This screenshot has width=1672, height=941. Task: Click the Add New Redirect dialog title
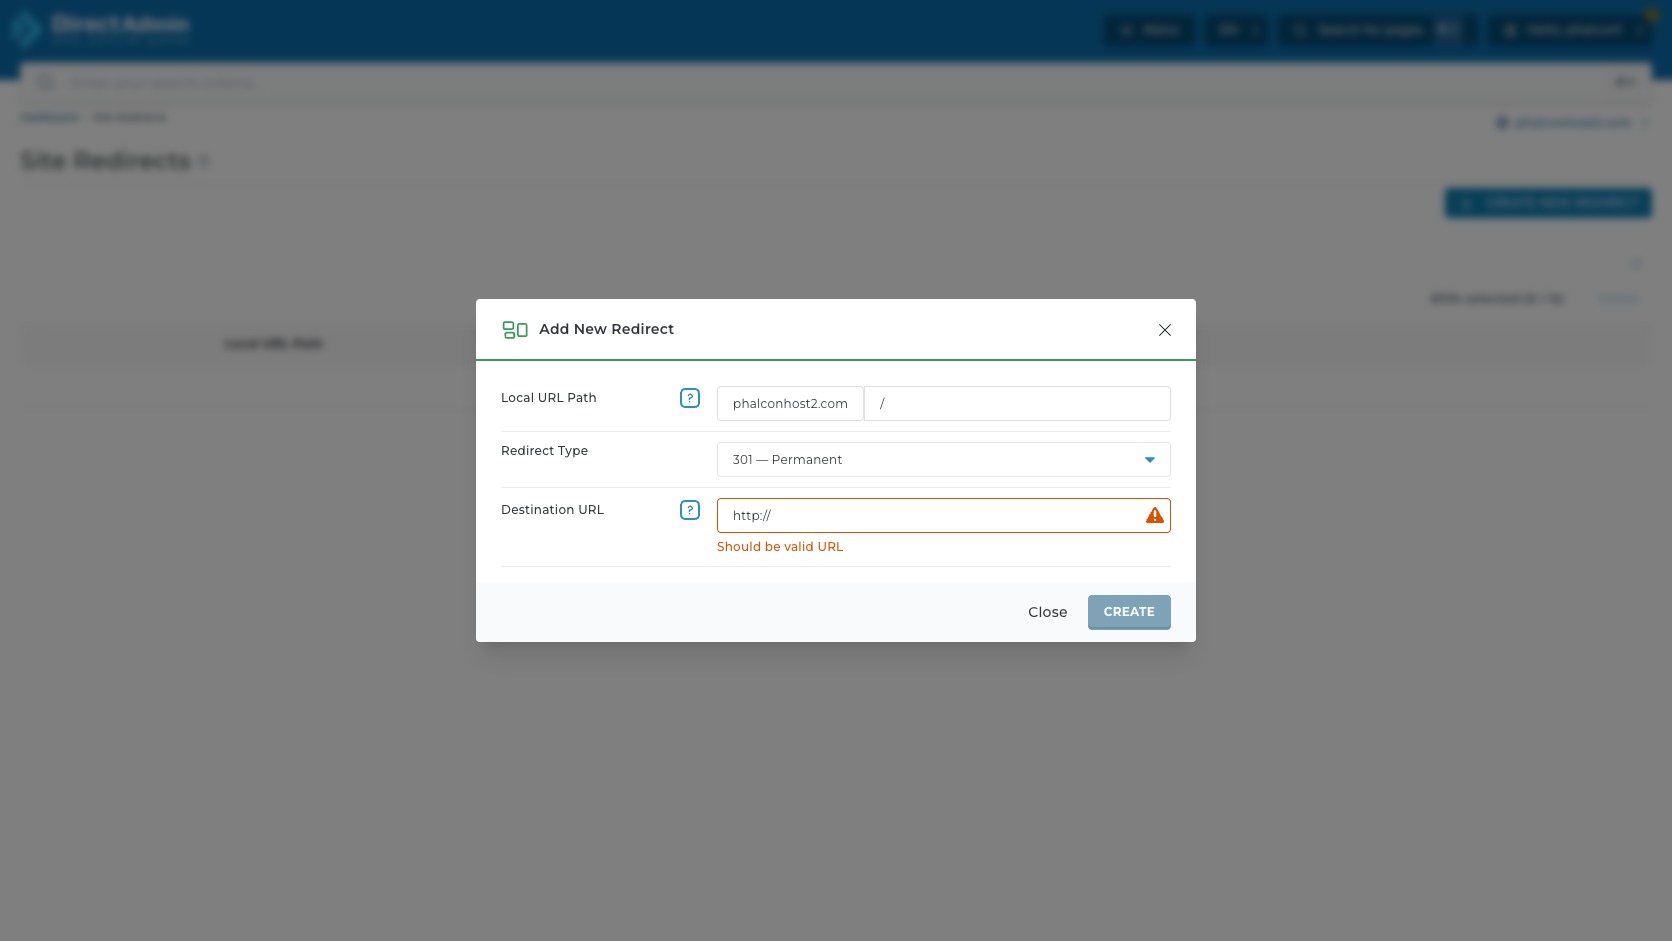[x=606, y=329]
